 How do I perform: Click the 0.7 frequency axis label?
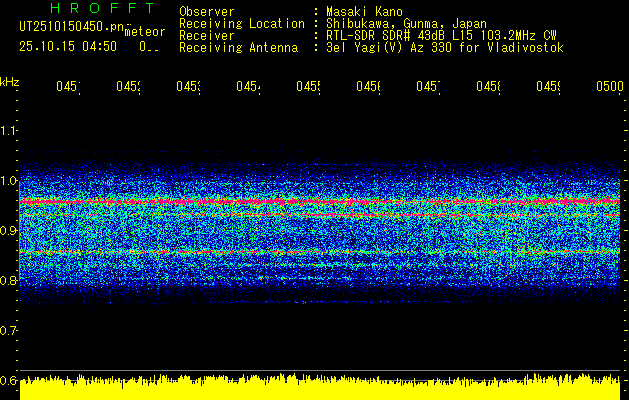[x=8, y=330]
